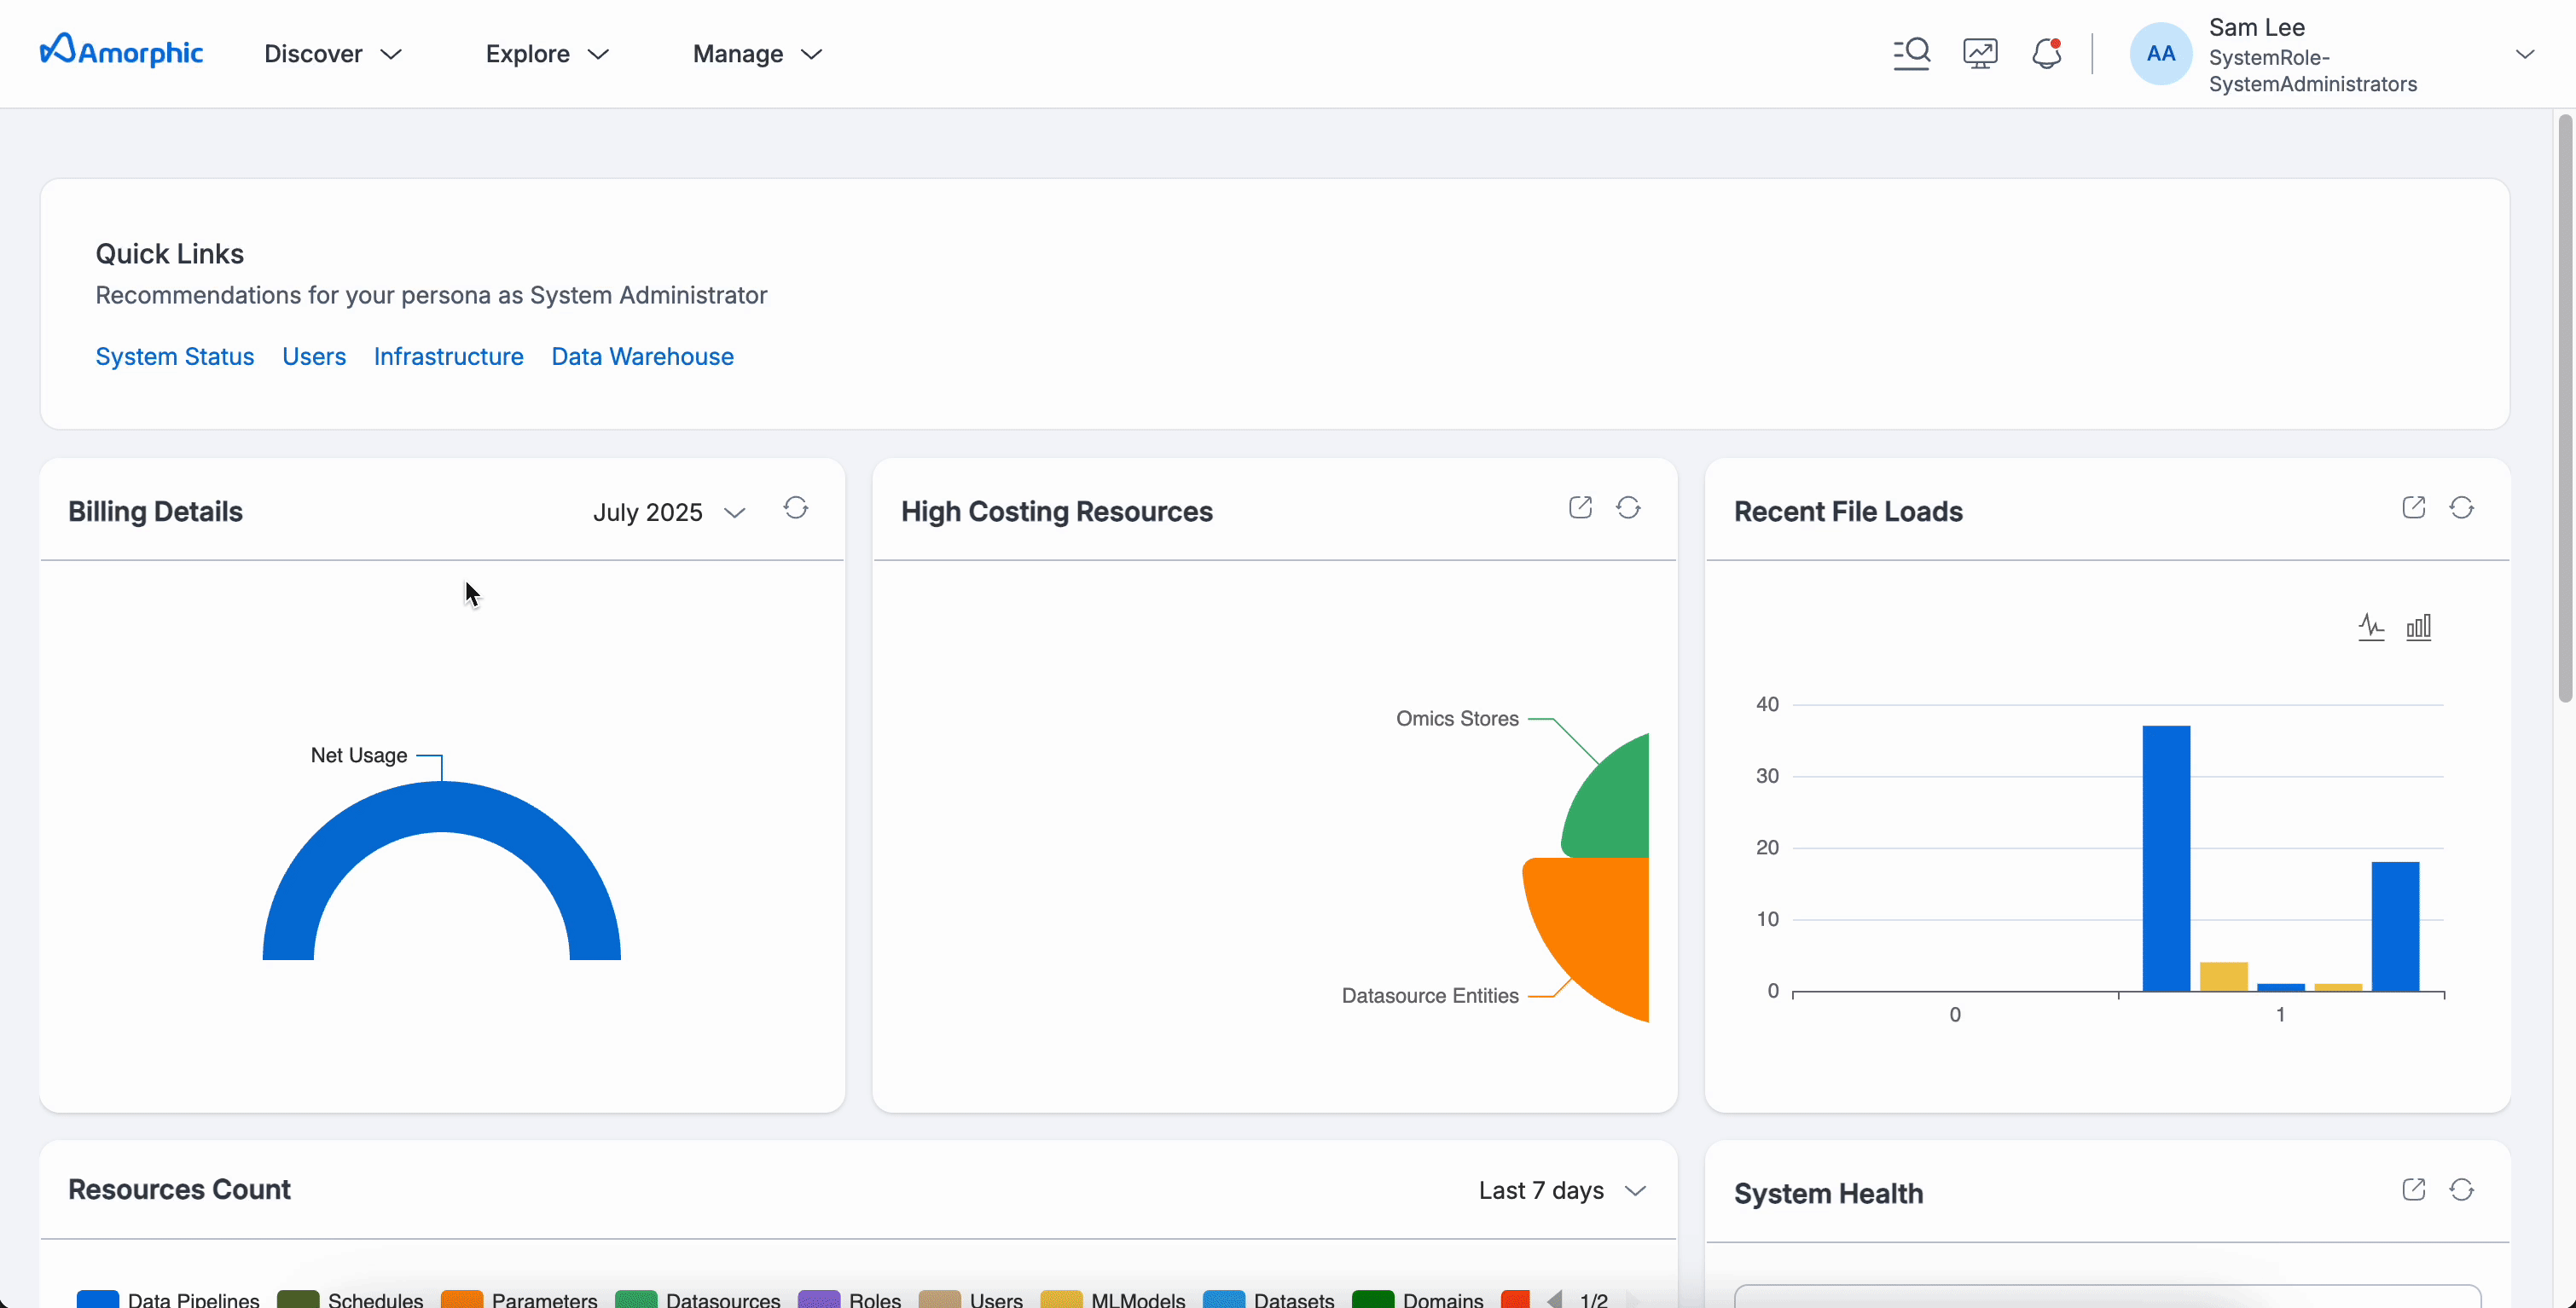2576x1308 pixels.
Task: Refresh the Billing Details card
Action: [795, 508]
